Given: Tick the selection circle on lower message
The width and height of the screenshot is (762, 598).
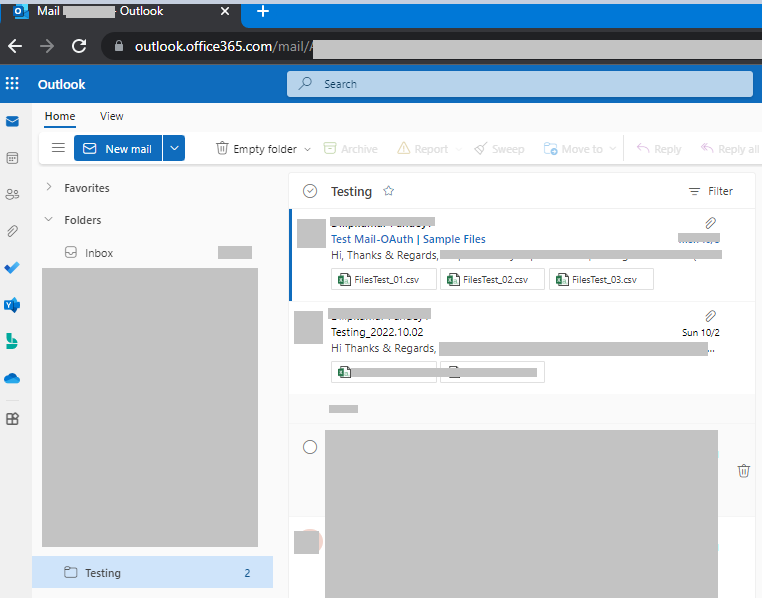Looking at the screenshot, I should 310,447.
